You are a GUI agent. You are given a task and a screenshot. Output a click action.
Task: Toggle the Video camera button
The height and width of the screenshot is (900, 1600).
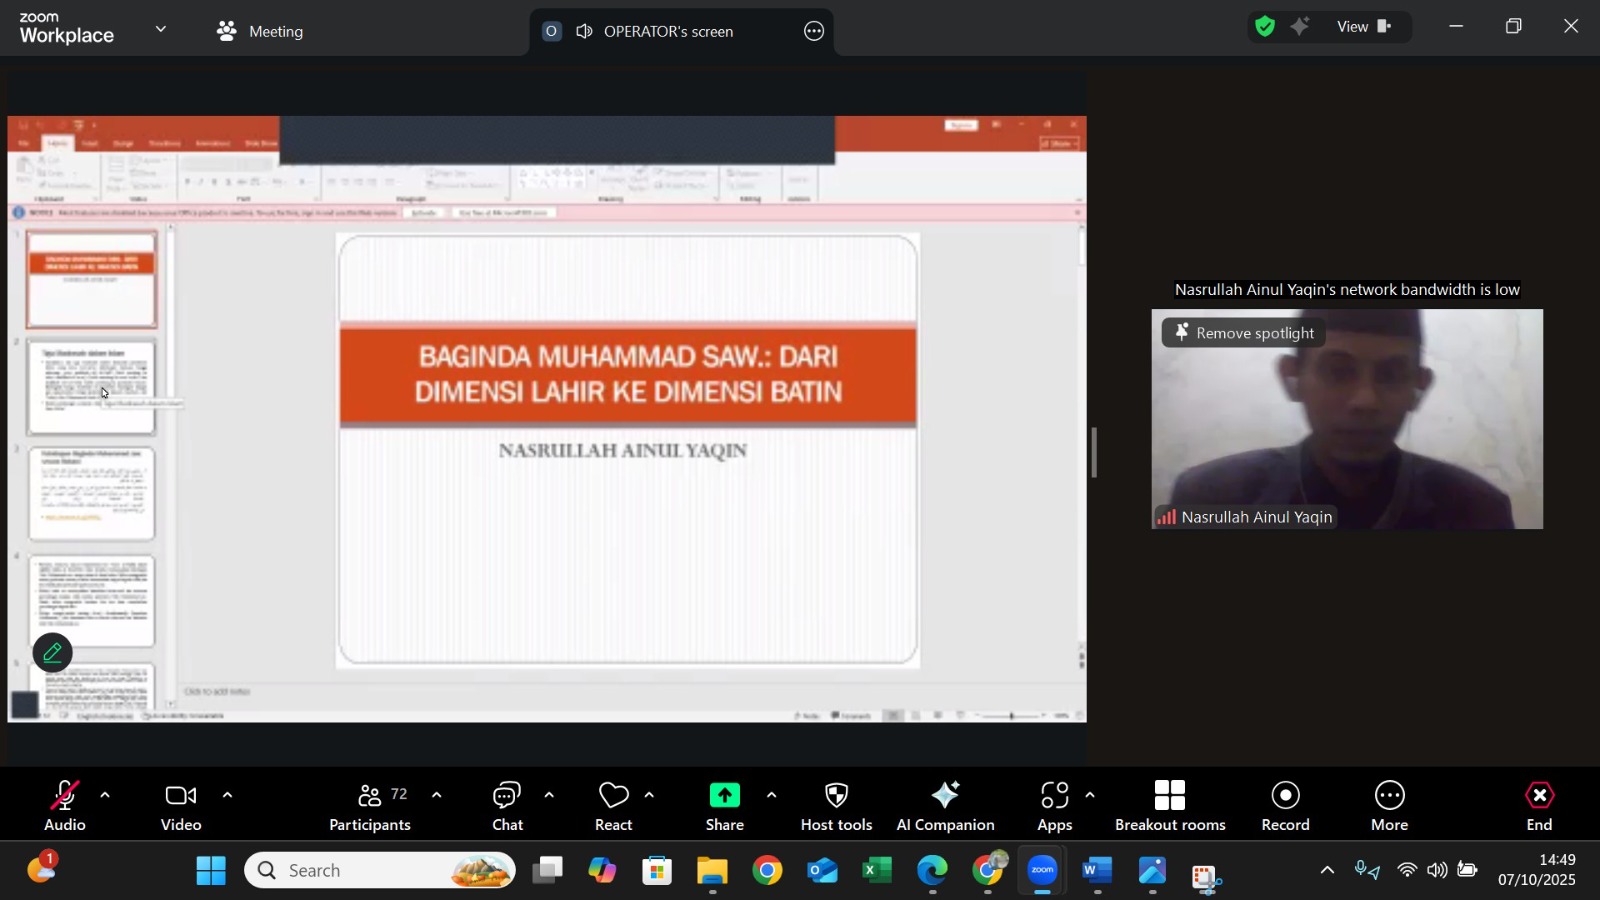click(x=181, y=805)
